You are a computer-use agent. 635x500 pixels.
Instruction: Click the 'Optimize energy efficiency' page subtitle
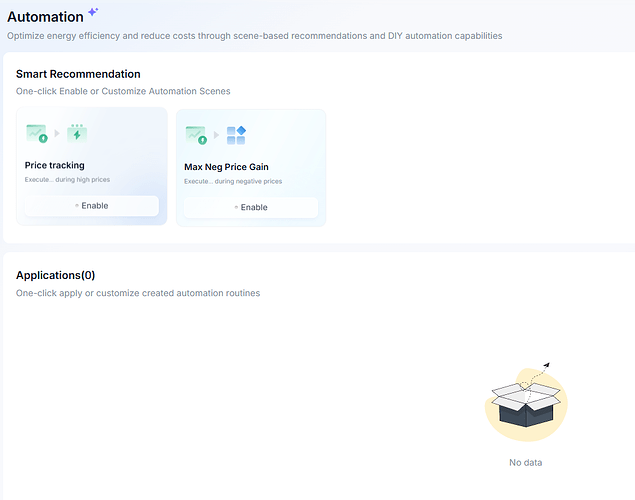pyautogui.click(x=255, y=36)
